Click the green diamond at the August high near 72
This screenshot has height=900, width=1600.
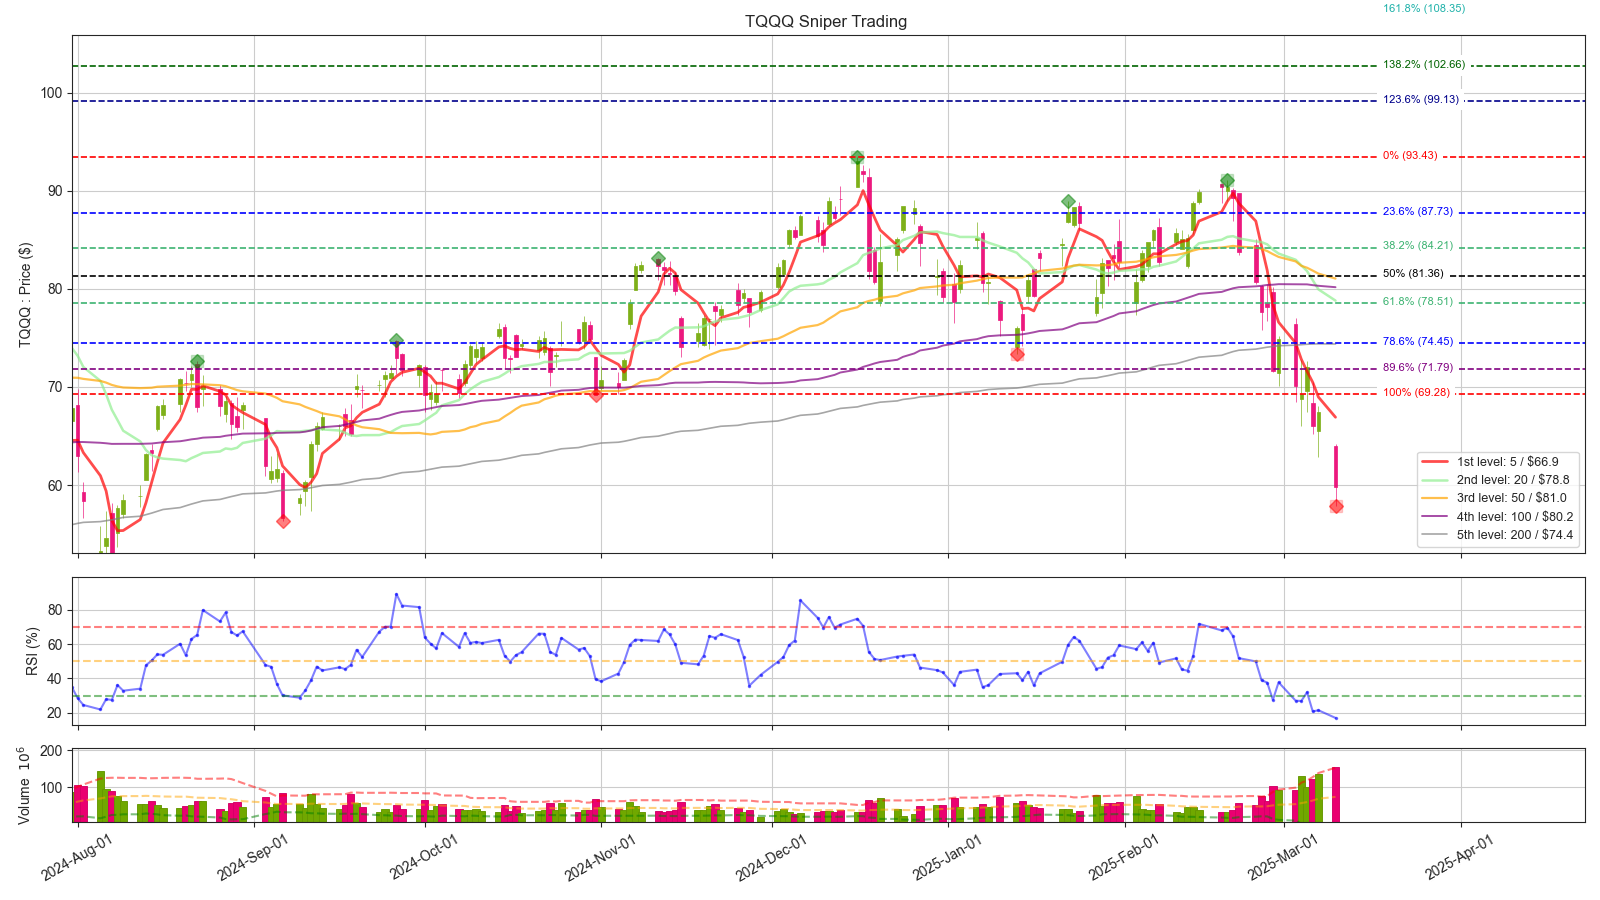tap(197, 361)
